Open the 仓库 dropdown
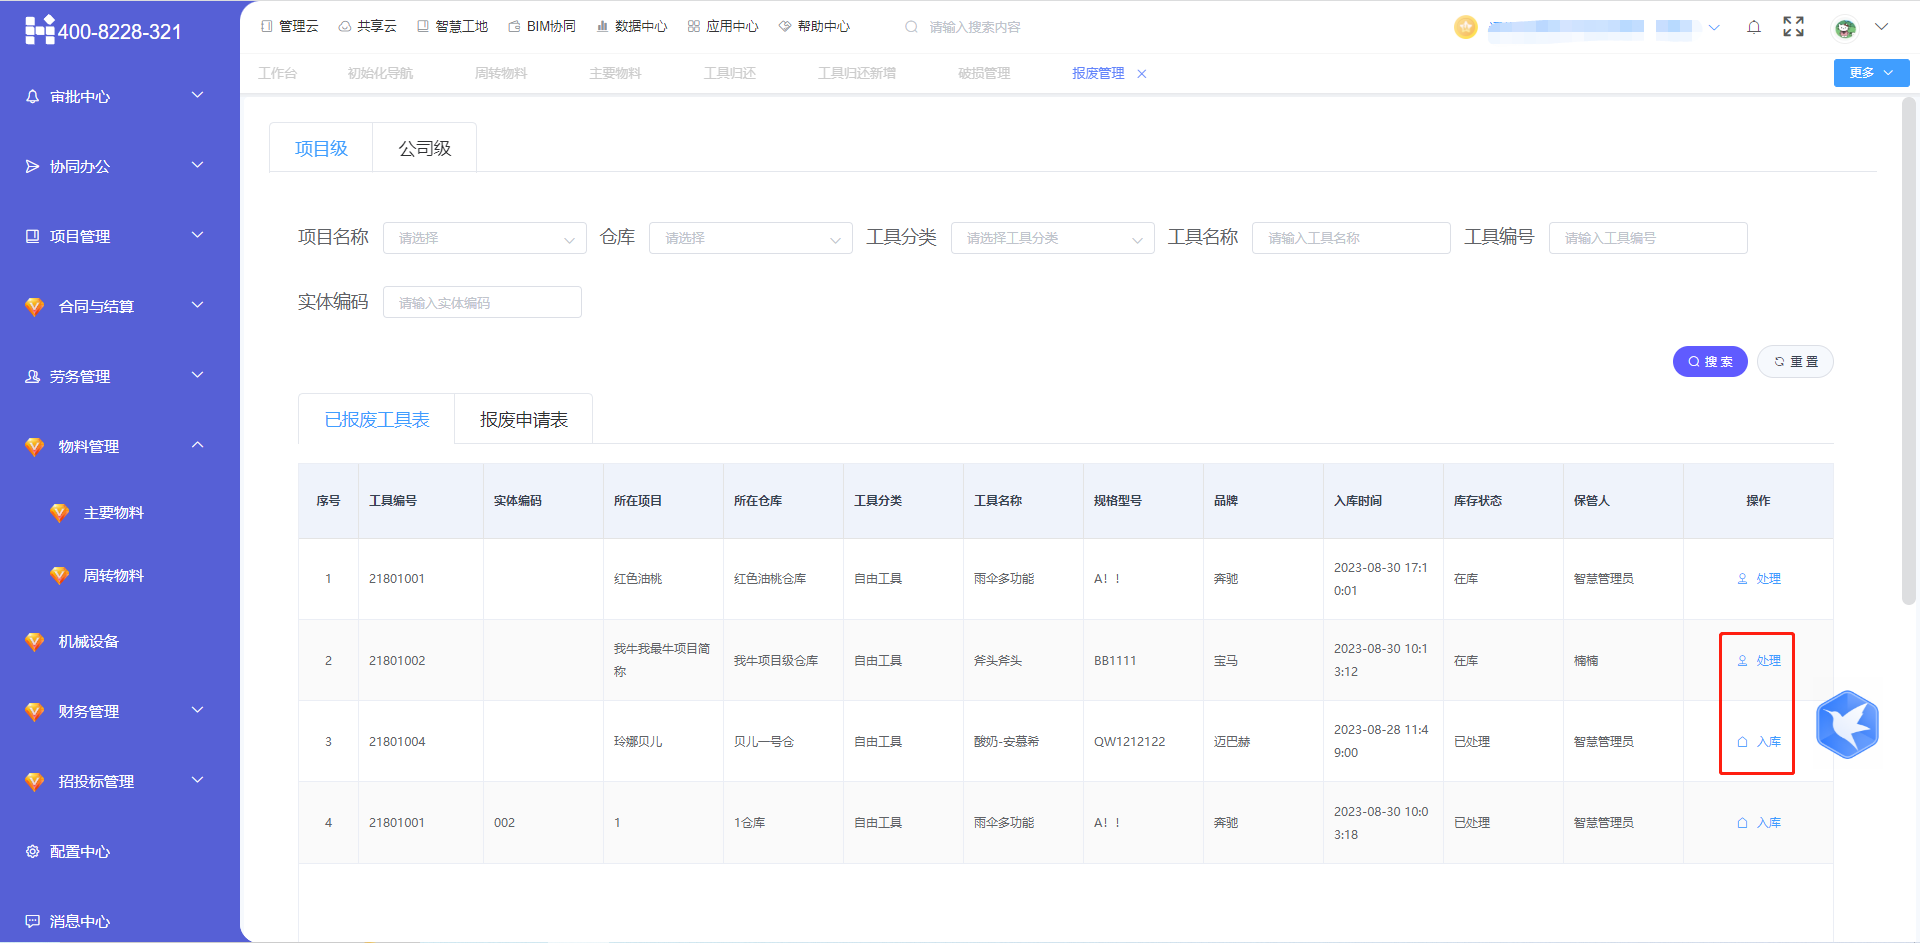Viewport: 1920px width, 943px height. pyautogui.click(x=751, y=238)
